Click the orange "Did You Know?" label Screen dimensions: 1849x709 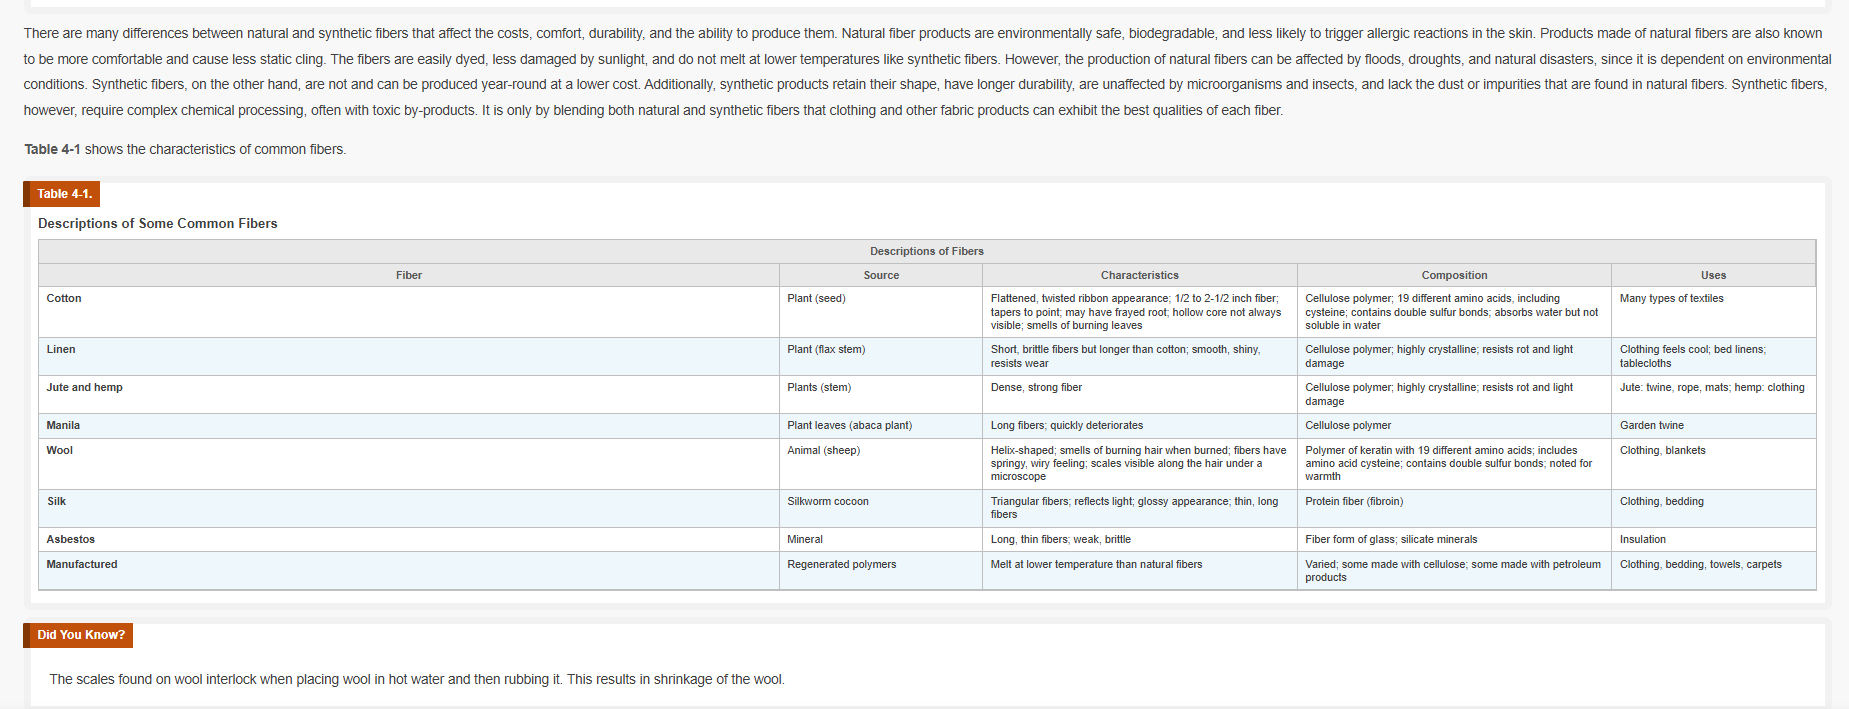(80, 635)
